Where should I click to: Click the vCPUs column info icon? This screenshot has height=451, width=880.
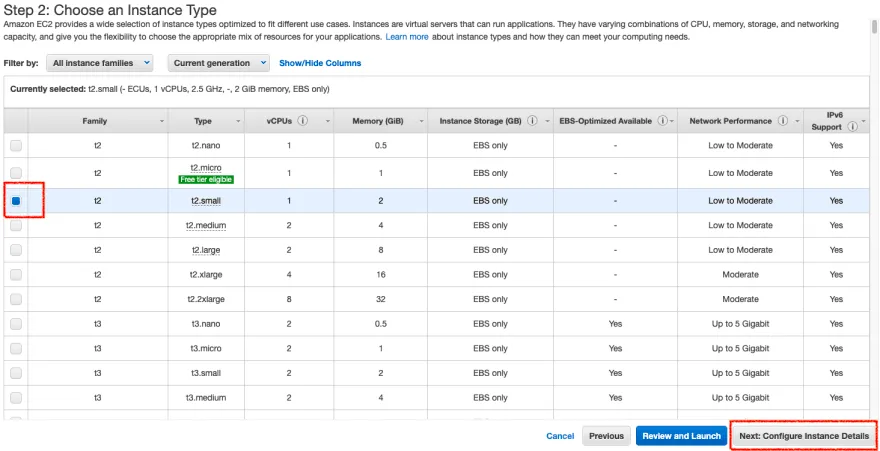tap(302, 121)
